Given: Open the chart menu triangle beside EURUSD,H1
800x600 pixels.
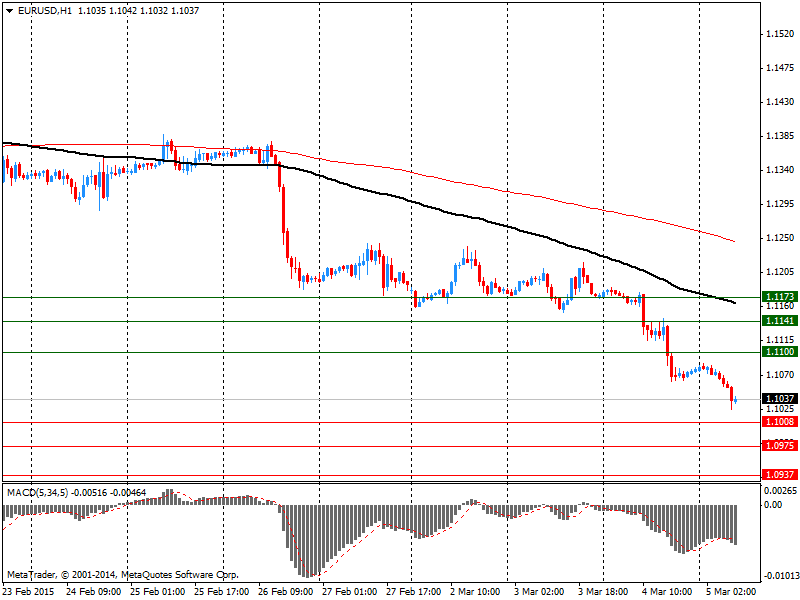Looking at the screenshot, I should pyautogui.click(x=9, y=10).
